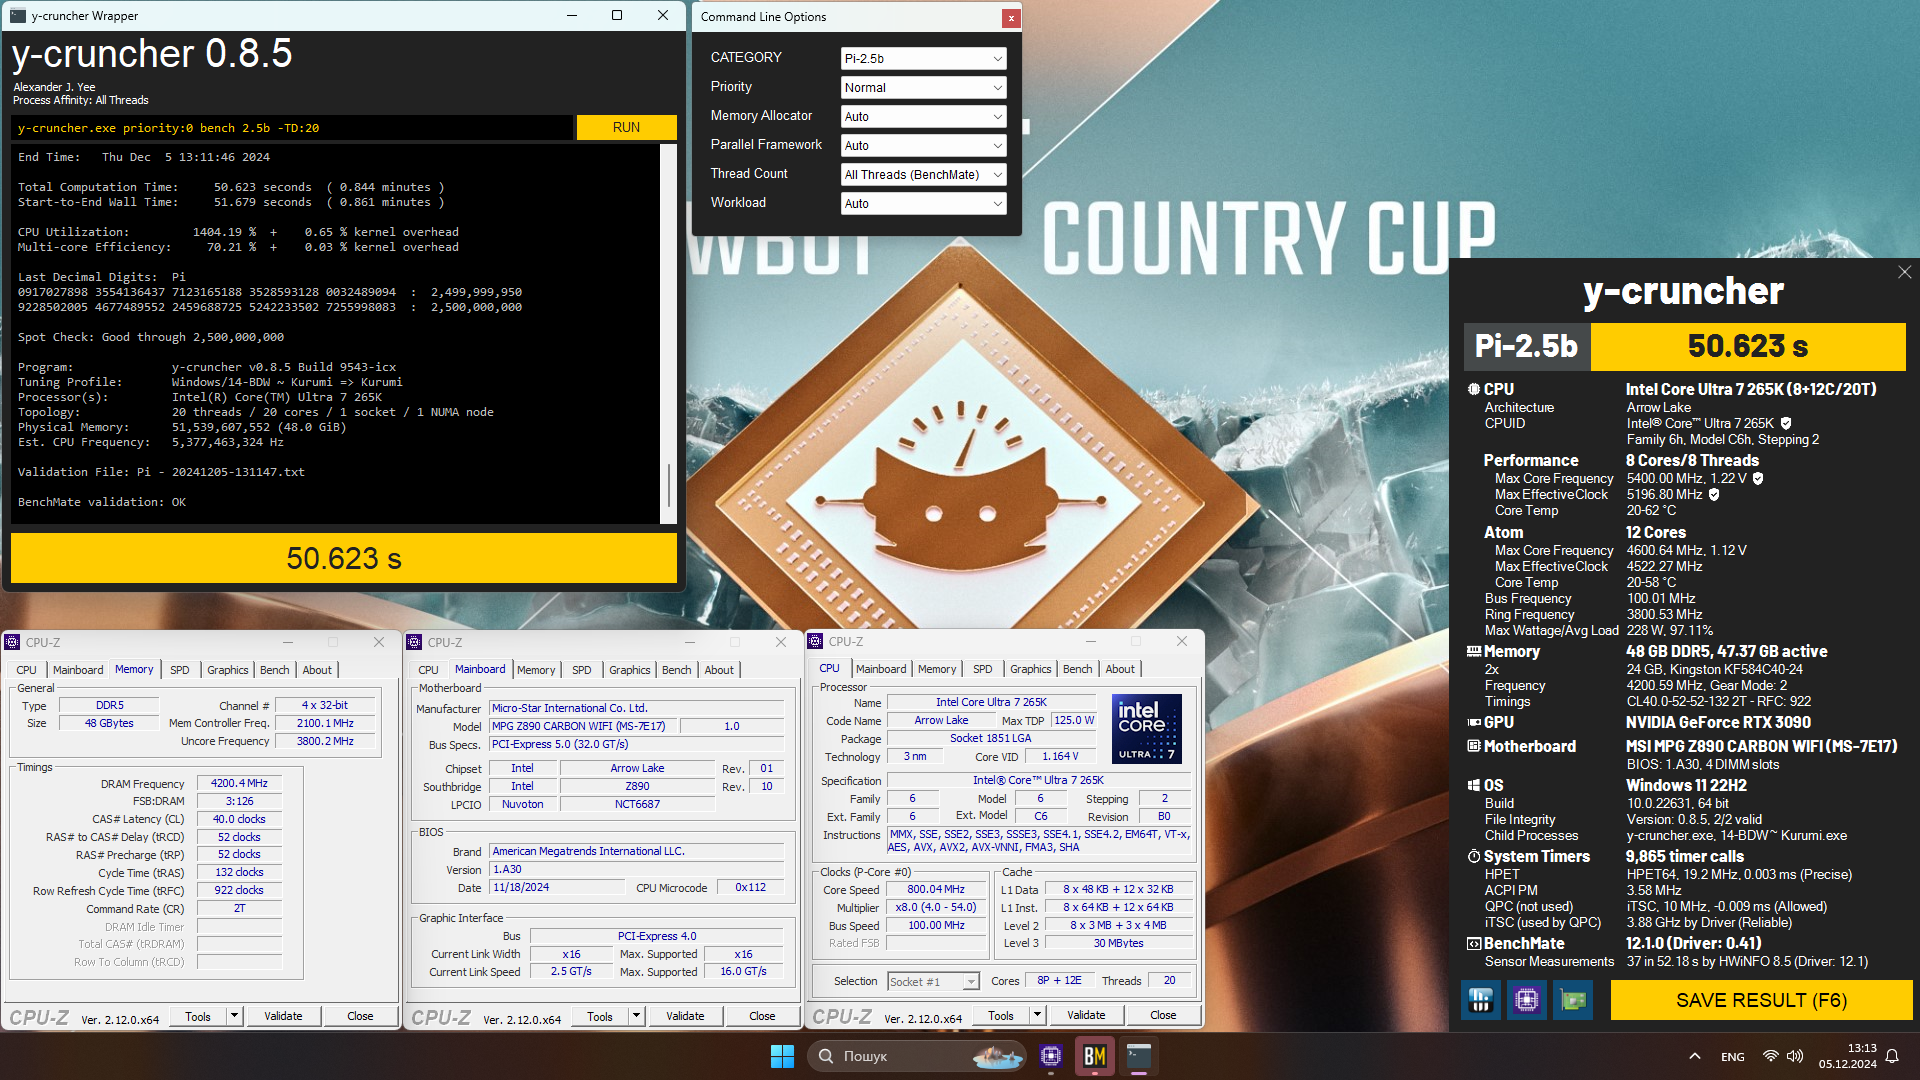Click the terminal icon in taskbar

pos(1139,1056)
